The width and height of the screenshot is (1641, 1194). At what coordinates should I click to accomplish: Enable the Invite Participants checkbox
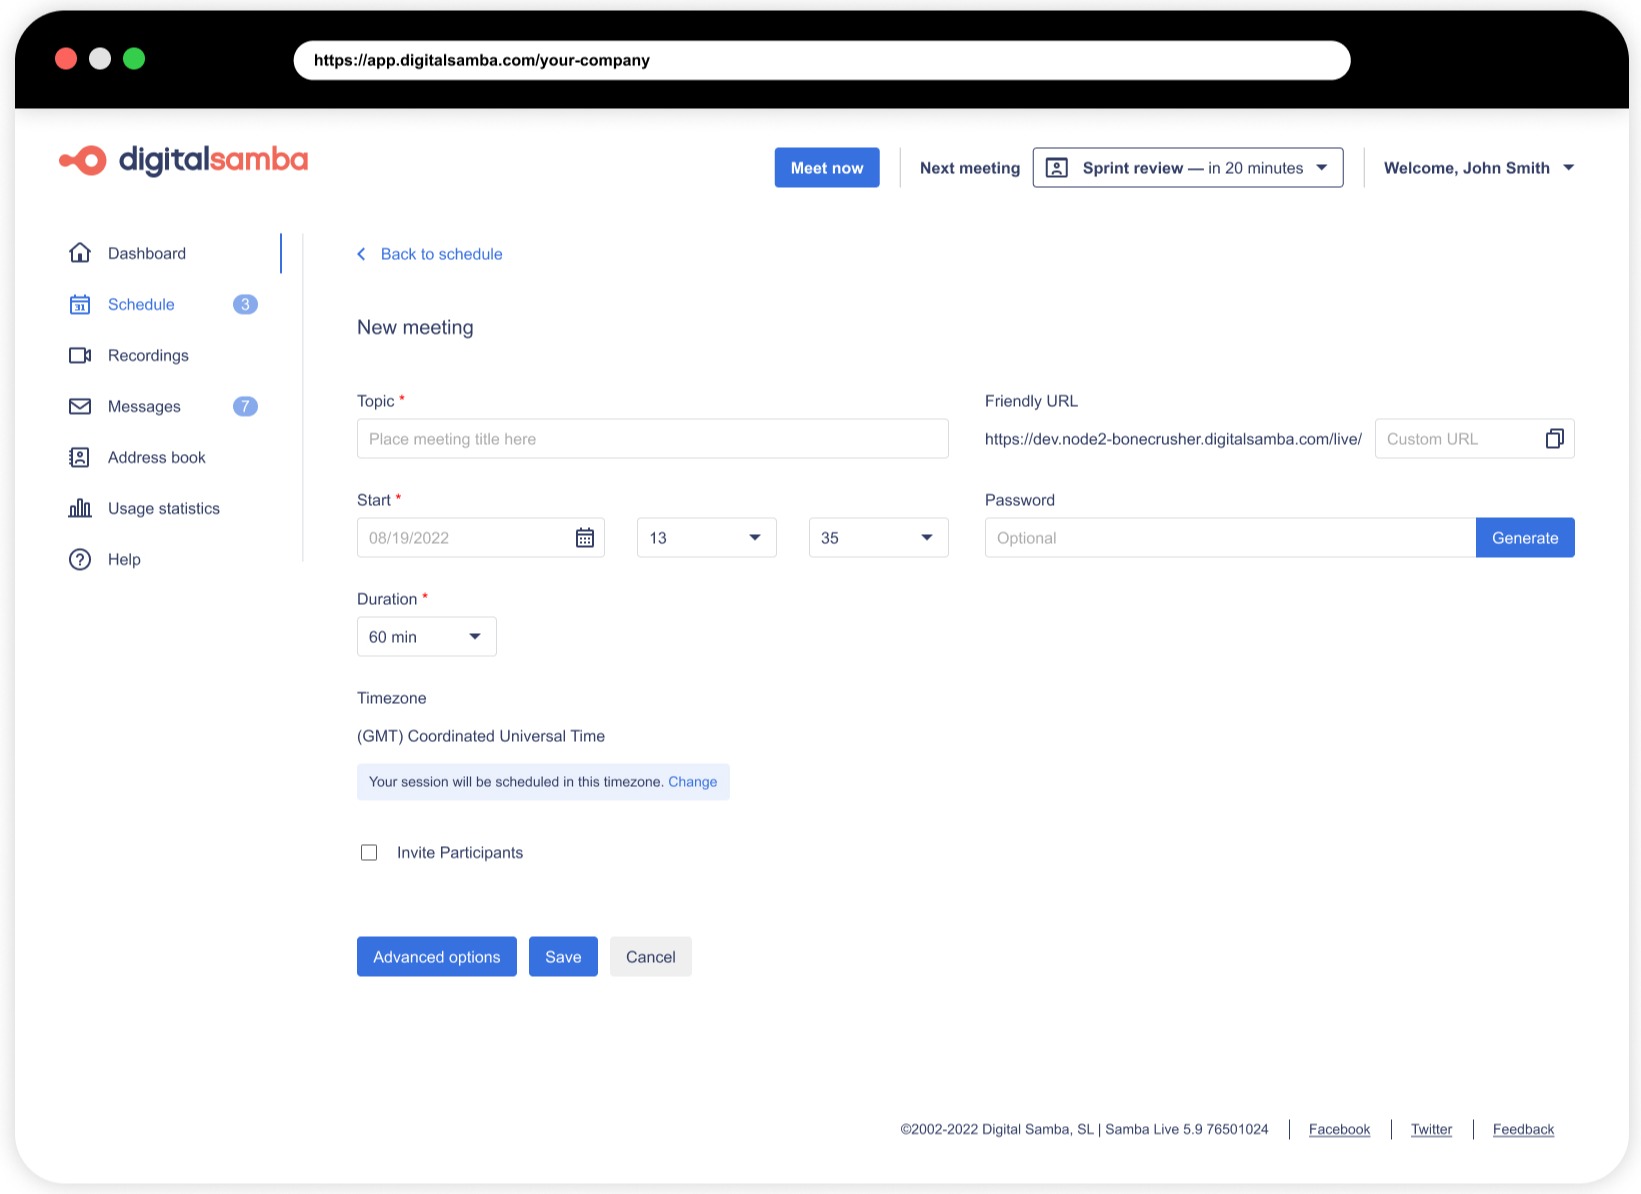coord(369,853)
